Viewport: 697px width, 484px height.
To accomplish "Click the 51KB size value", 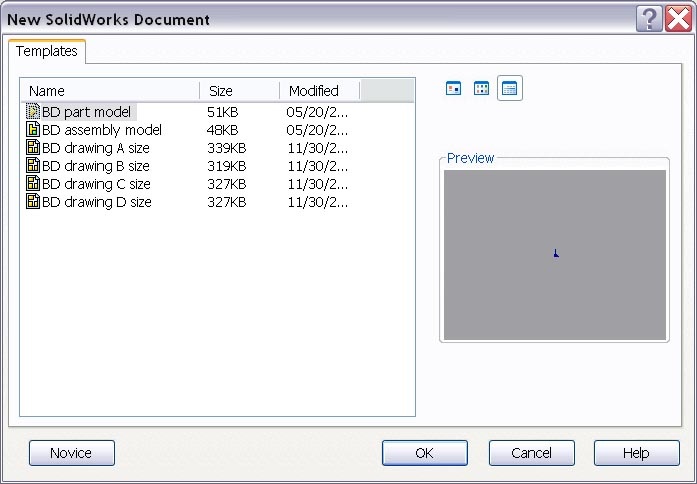I will [x=222, y=112].
